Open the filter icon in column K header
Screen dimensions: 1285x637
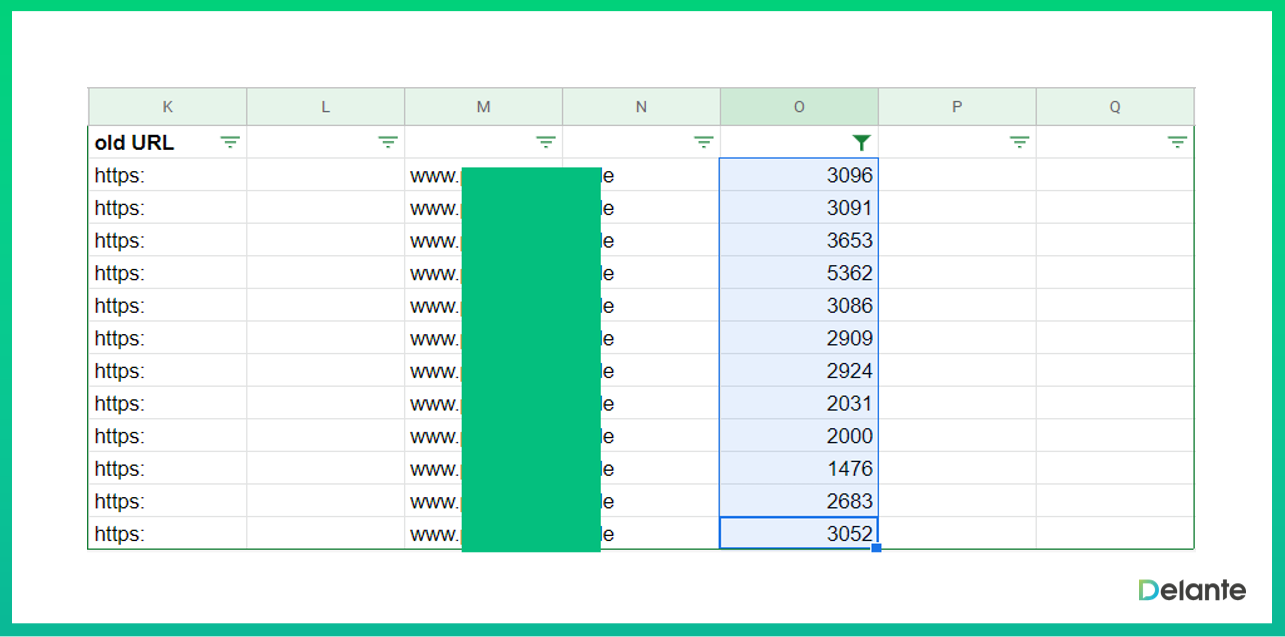230,143
